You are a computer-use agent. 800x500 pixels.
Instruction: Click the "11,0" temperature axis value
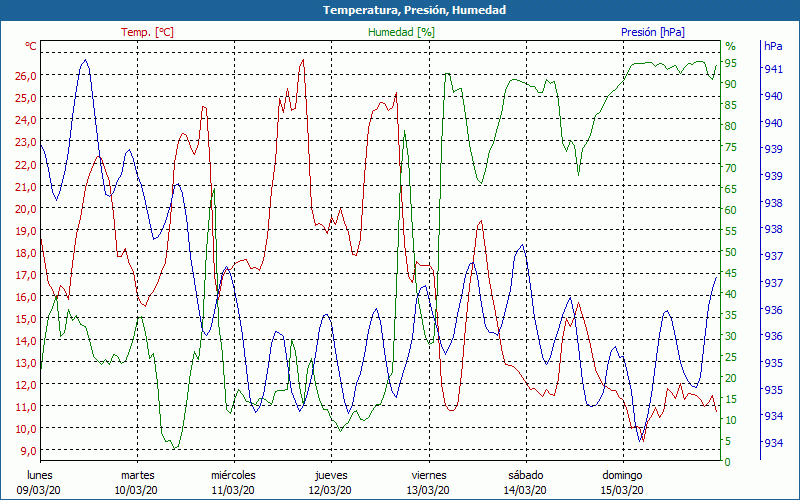coord(27,407)
